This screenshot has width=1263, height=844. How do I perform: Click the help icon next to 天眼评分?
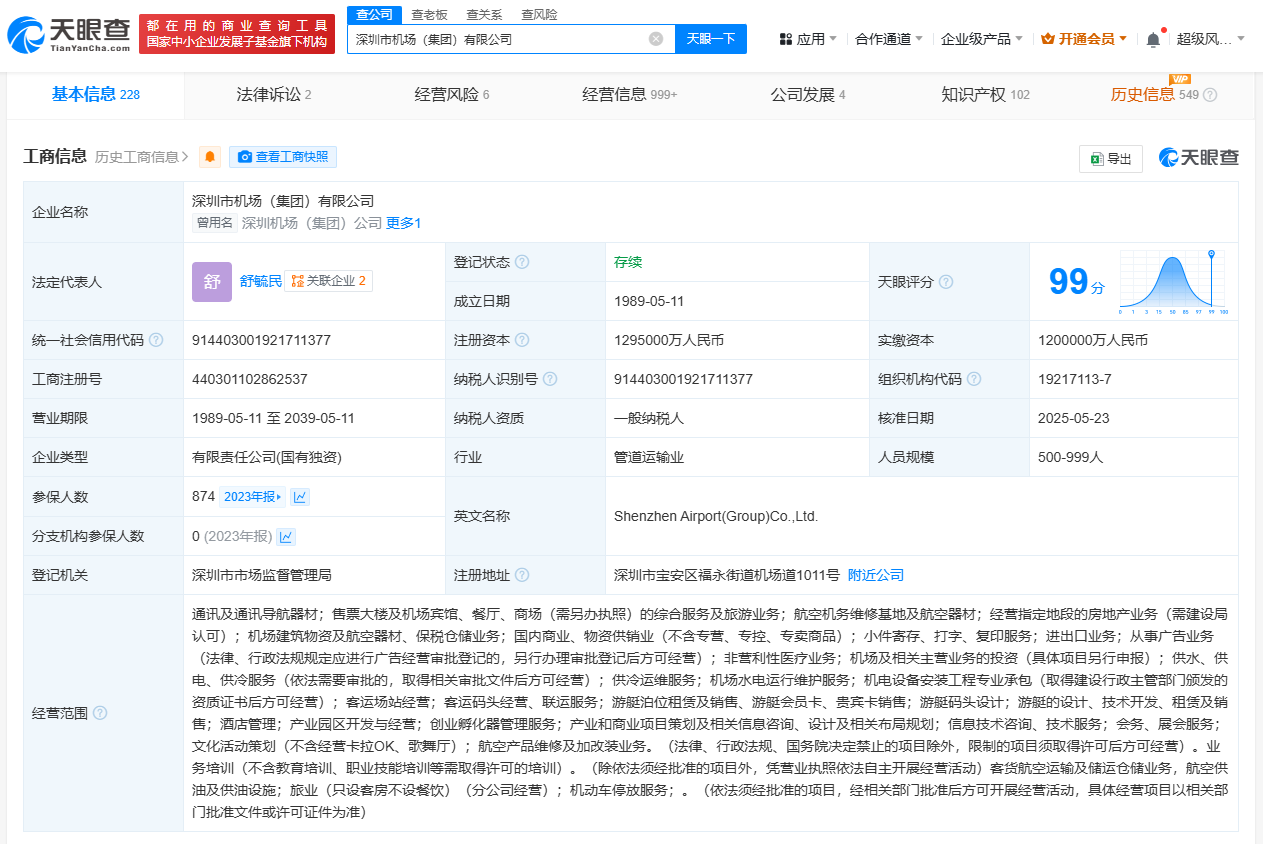(x=946, y=282)
